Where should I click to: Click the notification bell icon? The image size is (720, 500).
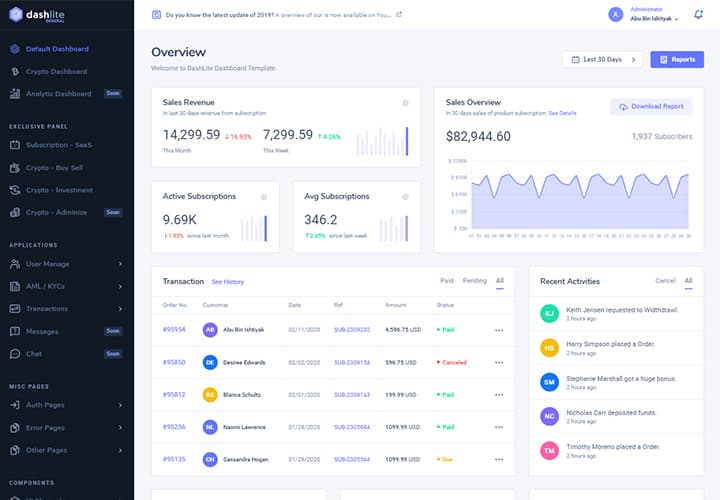[x=698, y=14]
